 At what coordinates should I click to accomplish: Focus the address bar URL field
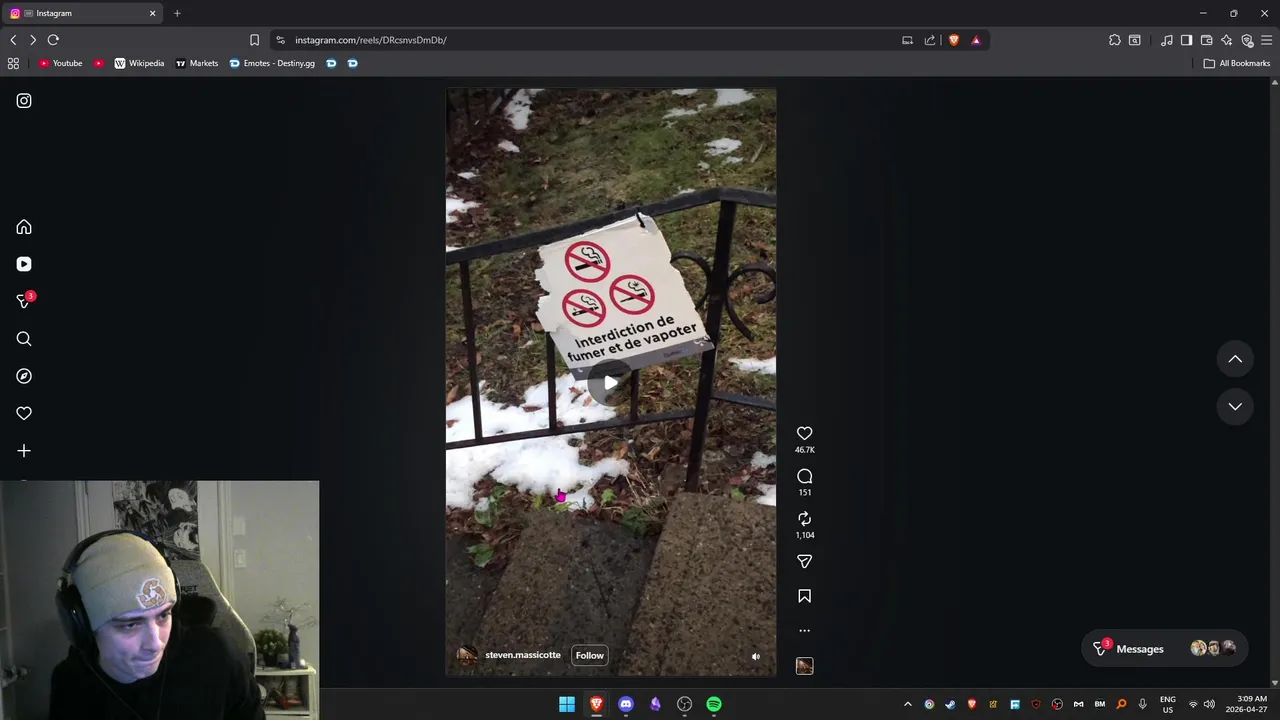tap(590, 40)
